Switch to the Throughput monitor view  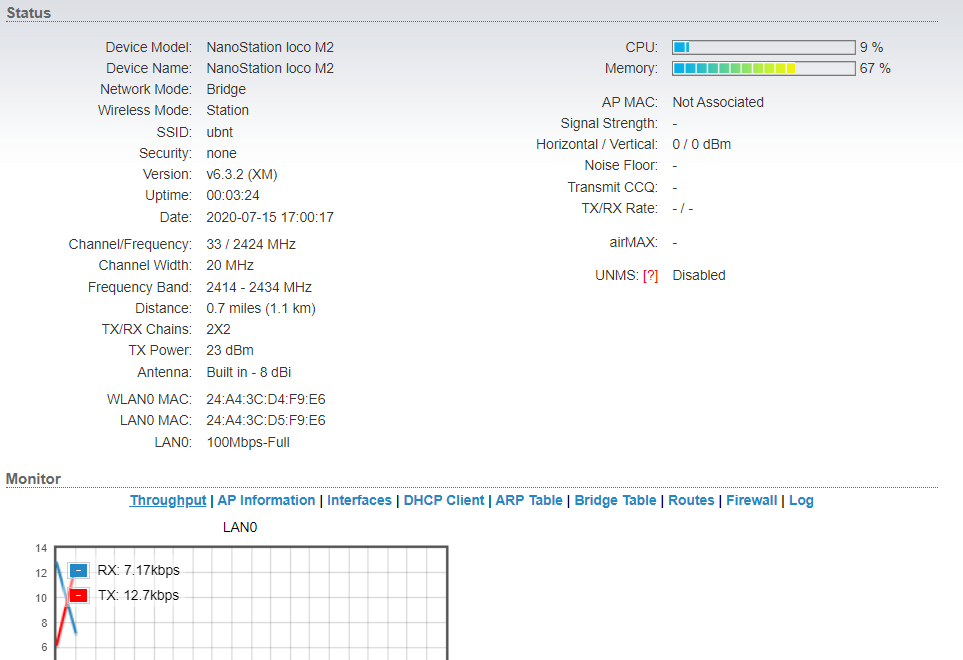168,501
